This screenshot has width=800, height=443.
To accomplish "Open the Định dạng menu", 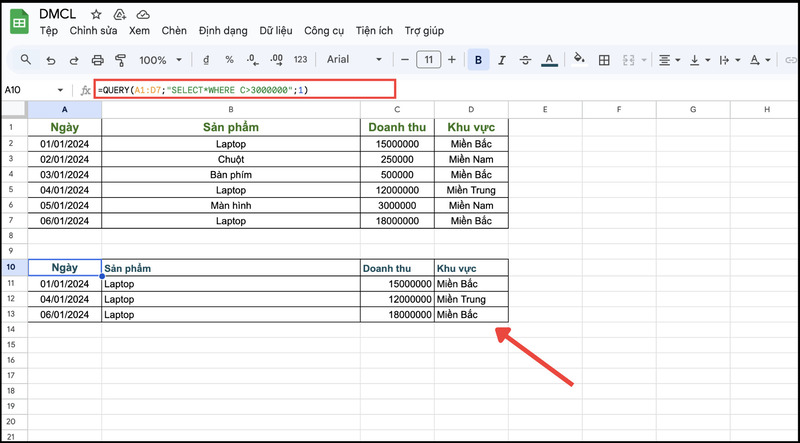I will (x=223, y=31).
